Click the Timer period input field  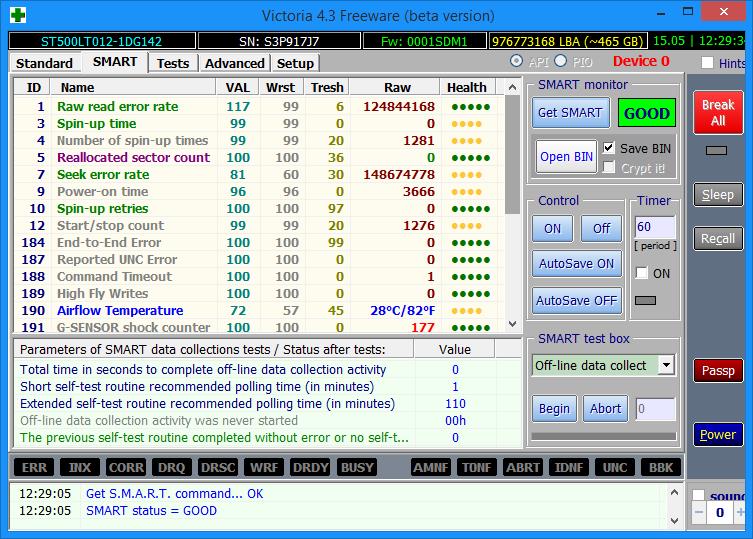coord(655,227)
